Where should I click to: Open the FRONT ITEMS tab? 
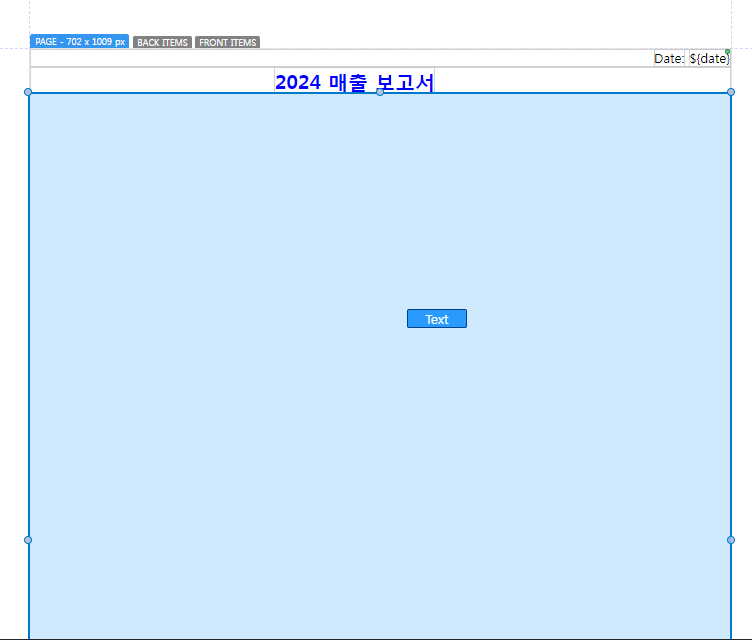(x=227, y=42)
